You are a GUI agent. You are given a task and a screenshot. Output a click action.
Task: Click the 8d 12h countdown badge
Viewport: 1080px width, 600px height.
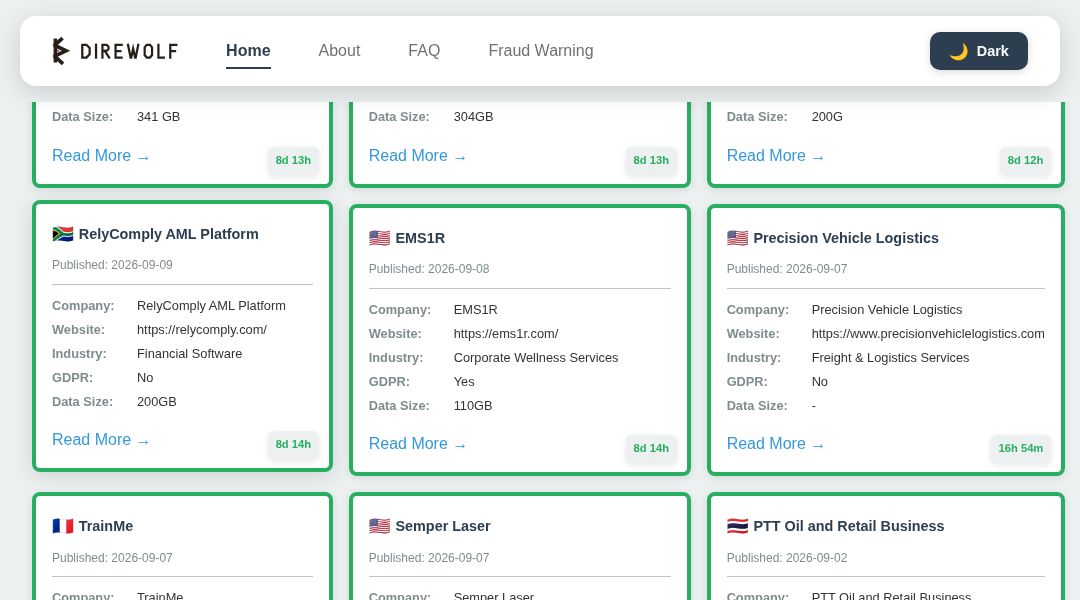click(x=1025, y=161)
